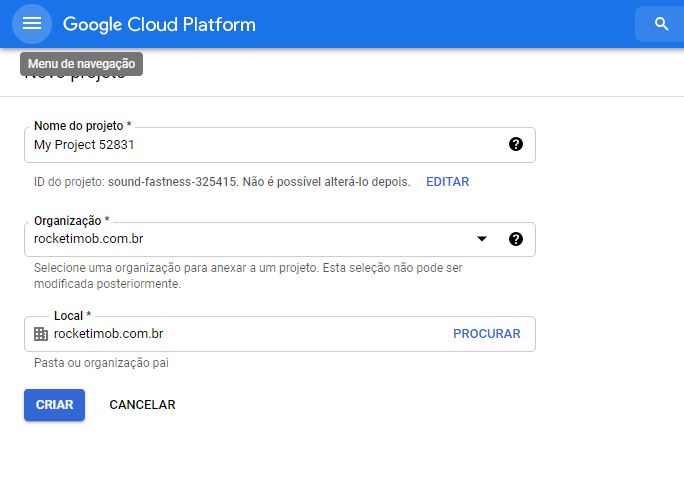
Task: Click the search magnifier icon
Action: pos(660,24)
